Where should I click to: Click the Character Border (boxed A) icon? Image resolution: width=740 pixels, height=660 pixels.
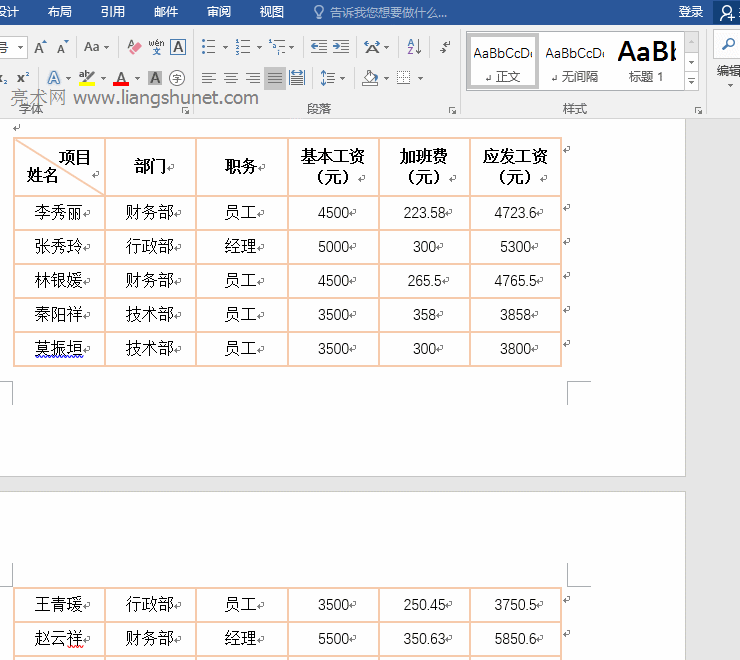click(178, 47)
